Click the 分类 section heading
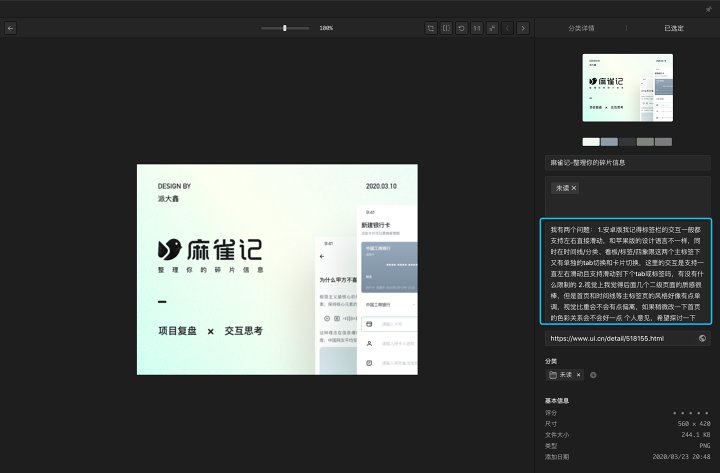Viewport: 720px width, 473px height. [x=551, y=361]
